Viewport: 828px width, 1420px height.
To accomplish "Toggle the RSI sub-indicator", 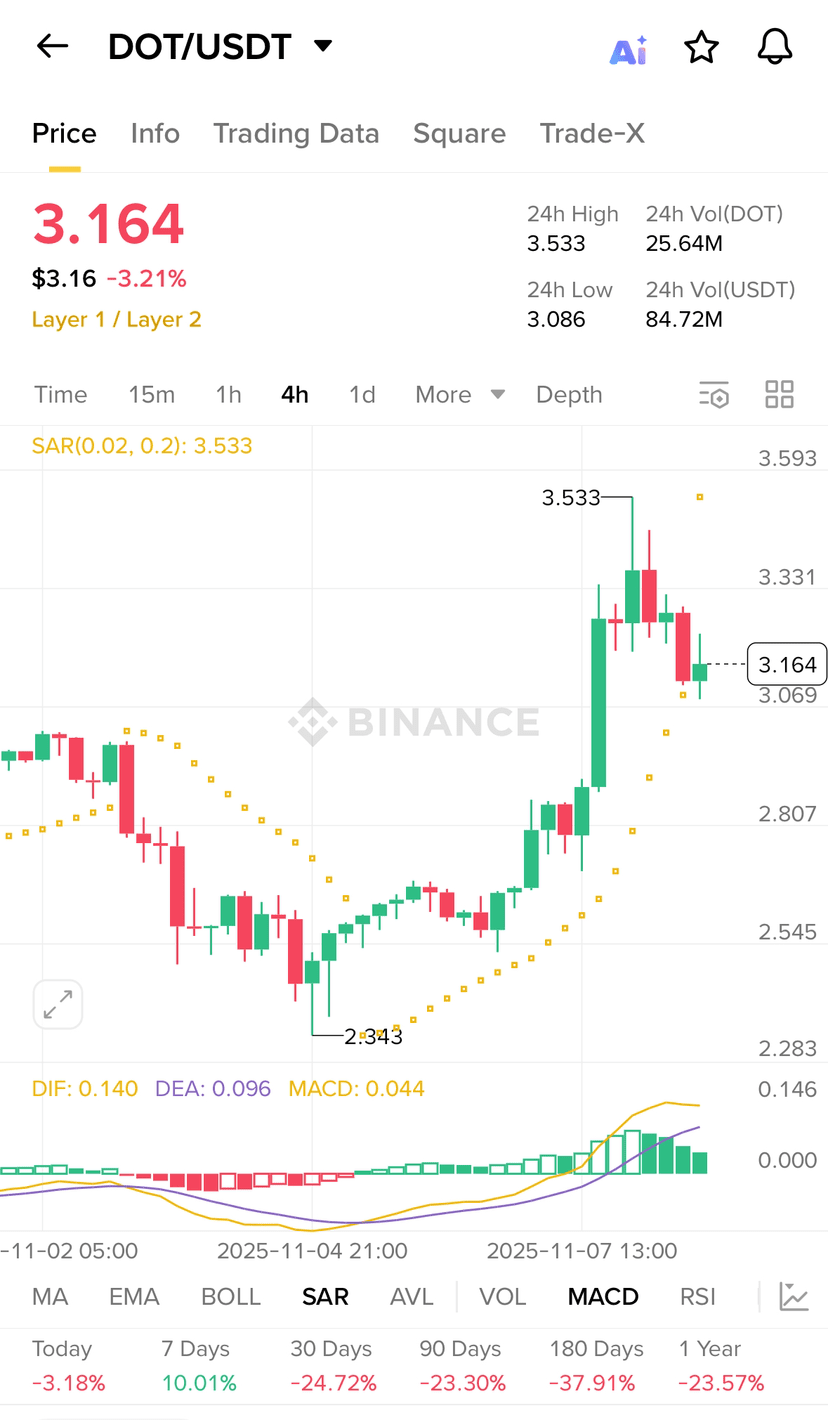I will (698, 1297).
